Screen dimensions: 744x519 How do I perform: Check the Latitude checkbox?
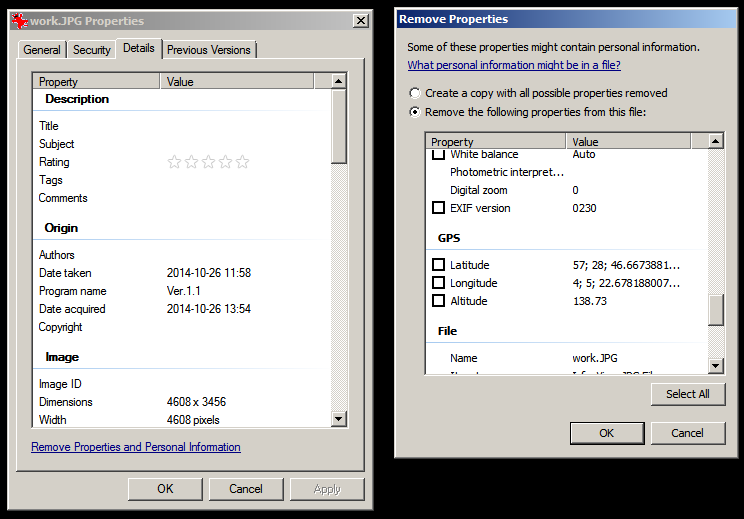[438, 265]
